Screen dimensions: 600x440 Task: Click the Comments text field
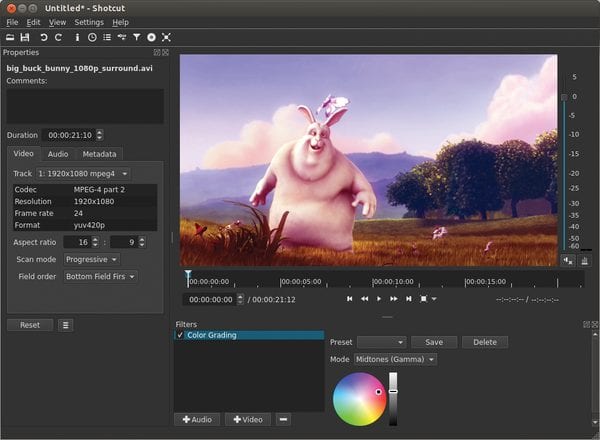[85, 106]
